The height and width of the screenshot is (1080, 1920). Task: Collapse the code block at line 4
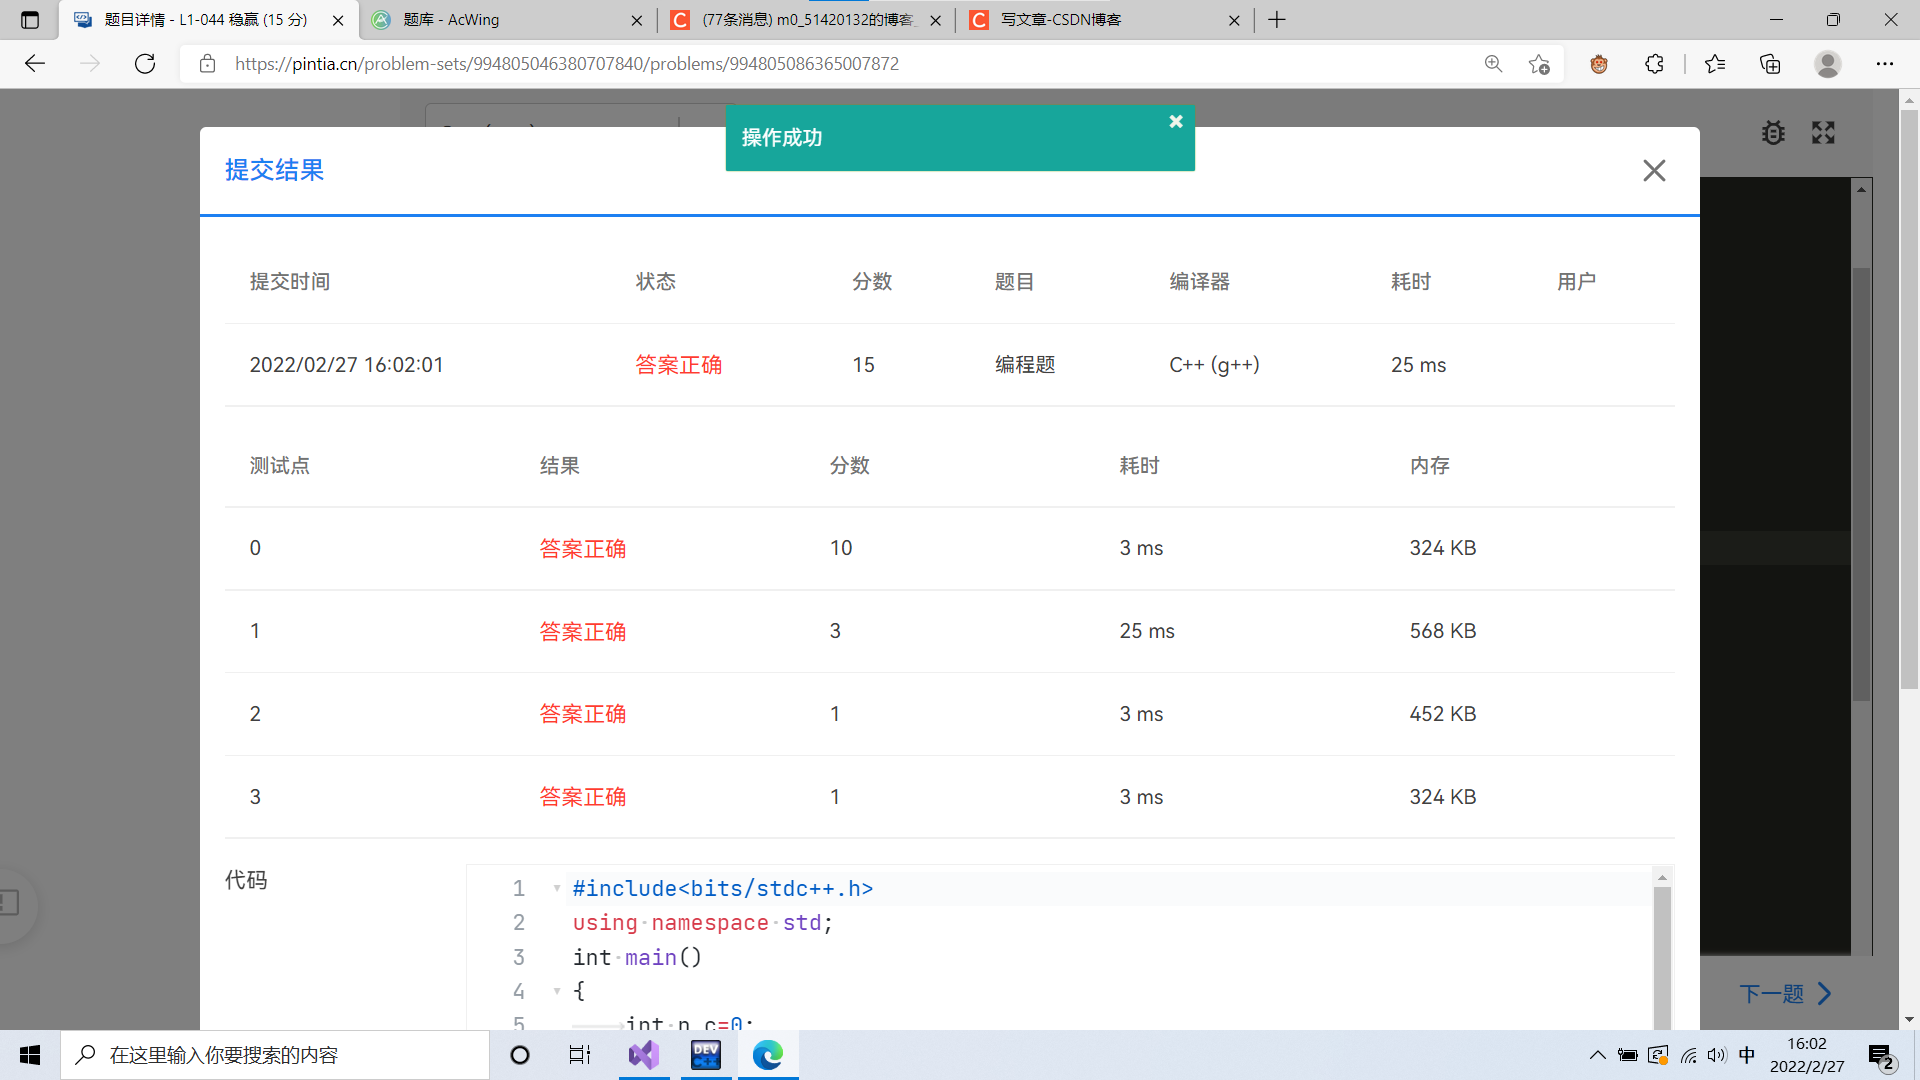coord(556,991)
